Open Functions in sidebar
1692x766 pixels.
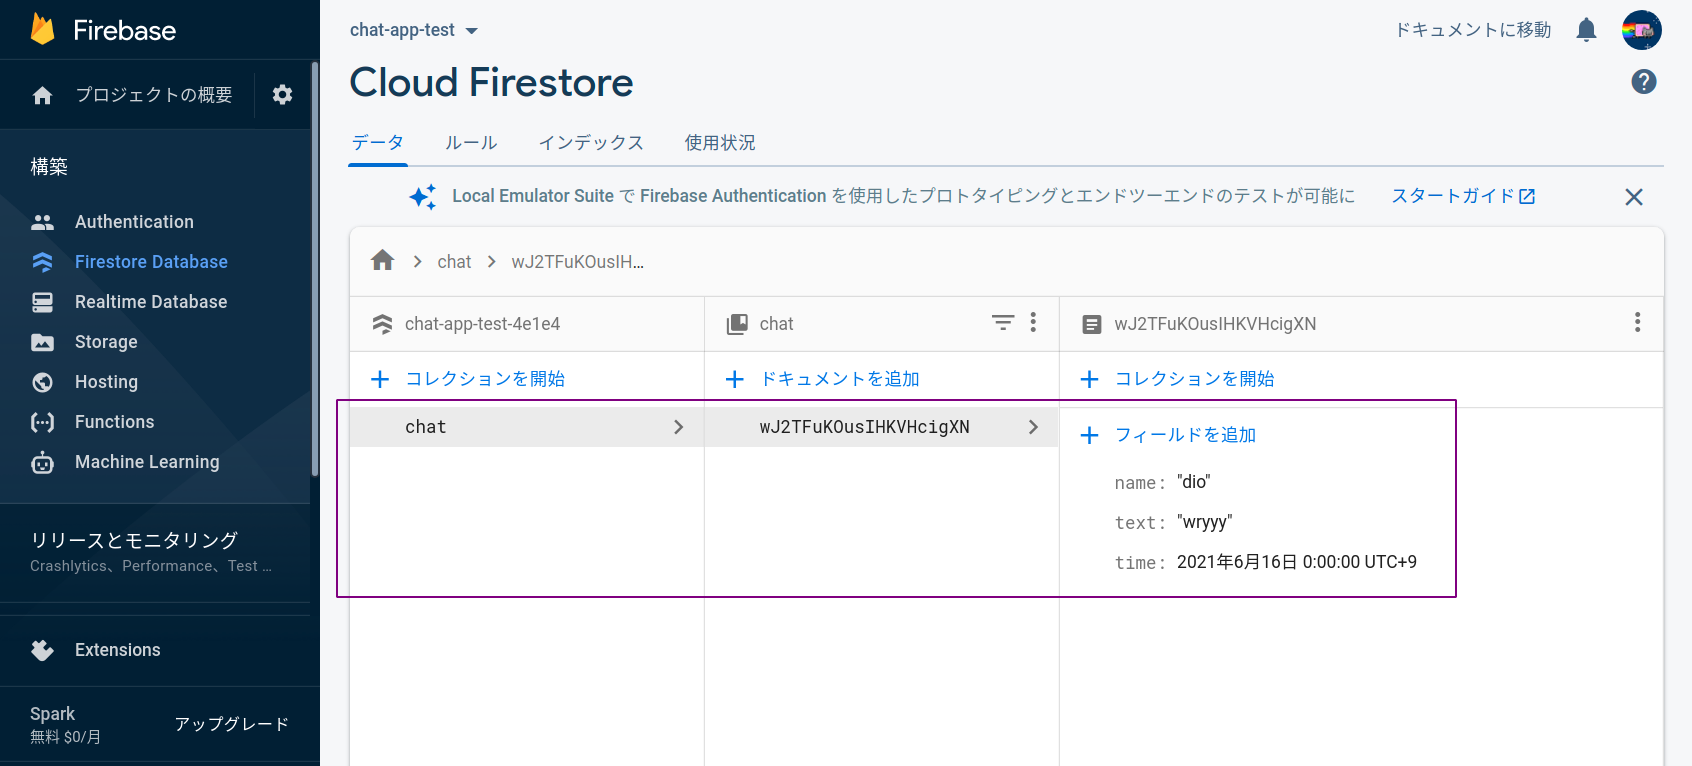point(114,422)
